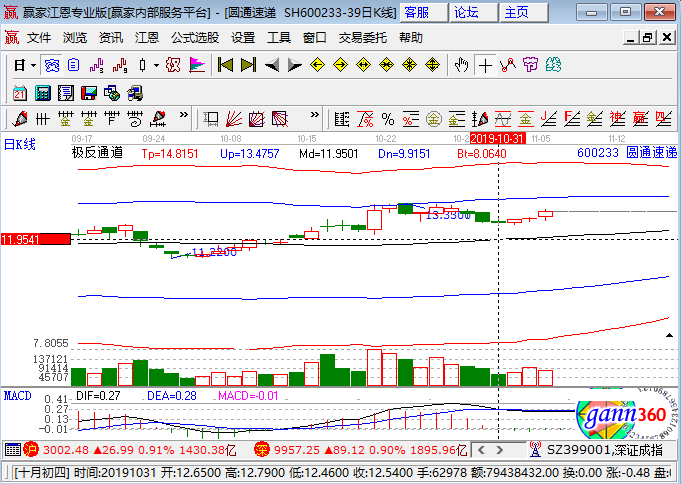This screenshot has width=681, height=484.
Task: Select the red J angle-lines tool
Action: [549, 119]
